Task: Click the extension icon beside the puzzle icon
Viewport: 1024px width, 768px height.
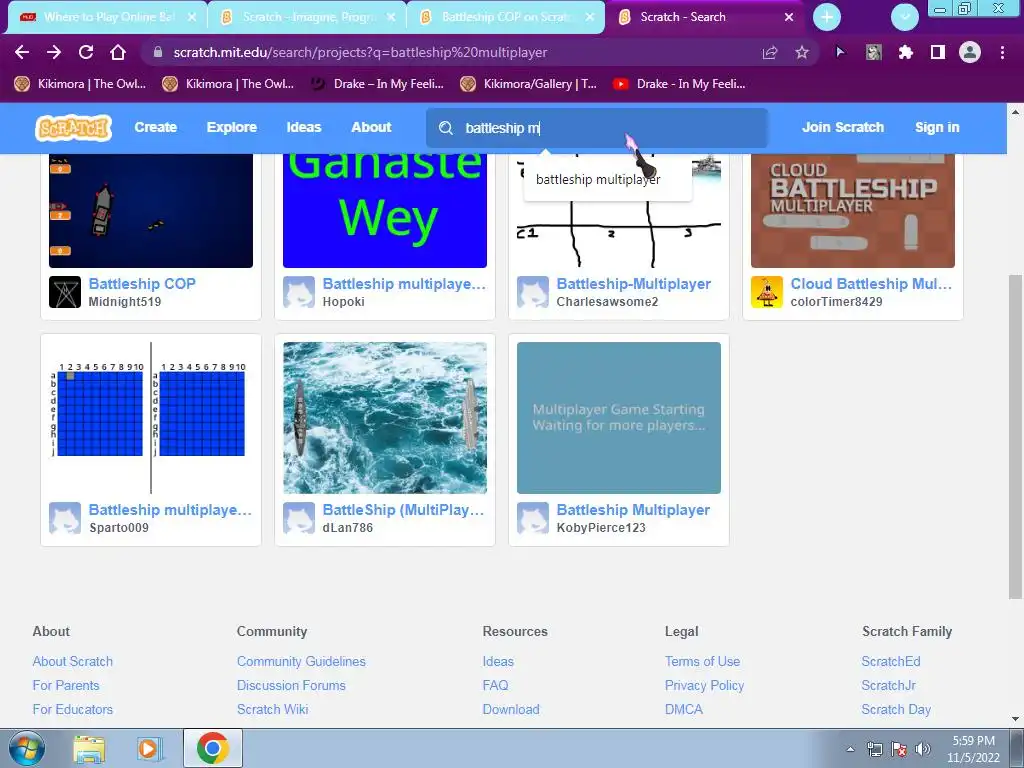Action: point(873,52)
